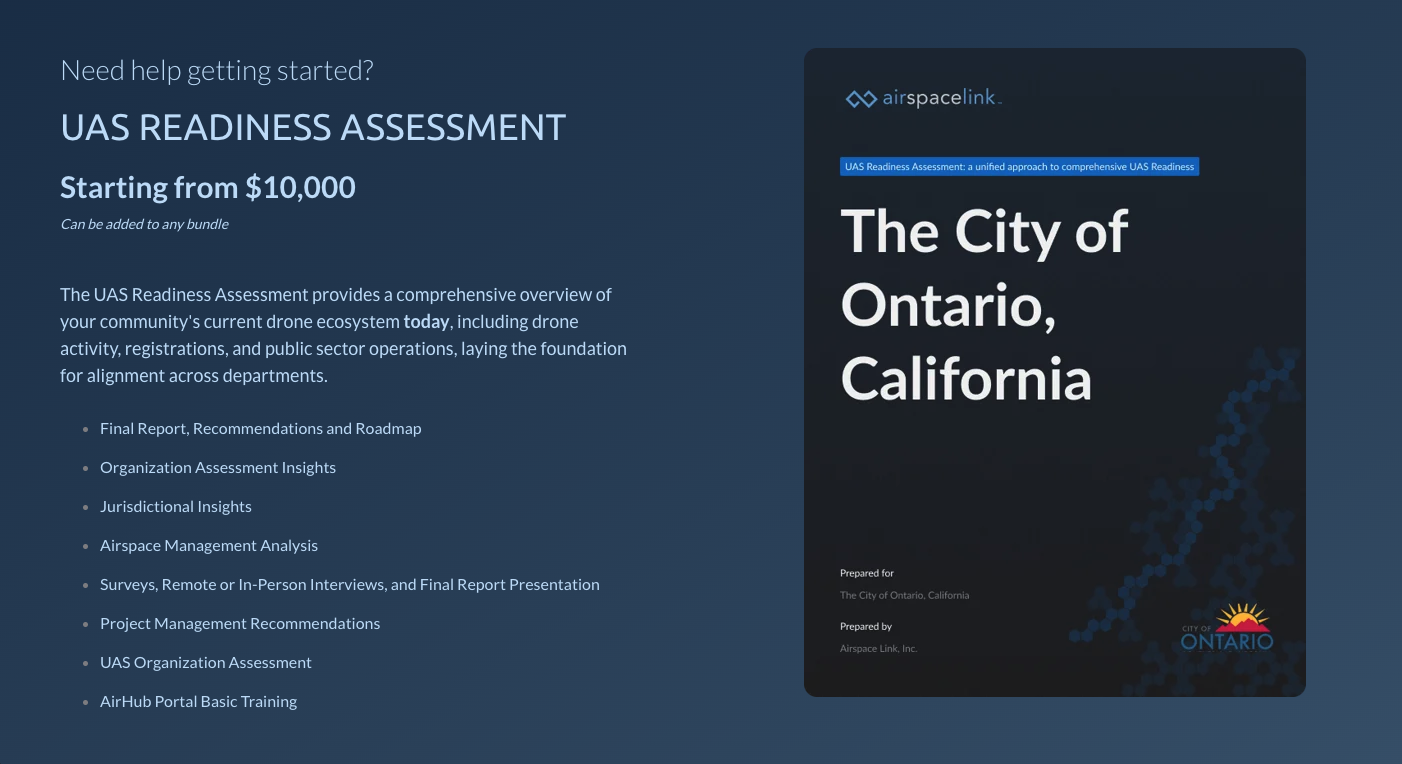1402x764 pixels.
Task: Click the bold word 'today' in description
Action: click(426, 322)
